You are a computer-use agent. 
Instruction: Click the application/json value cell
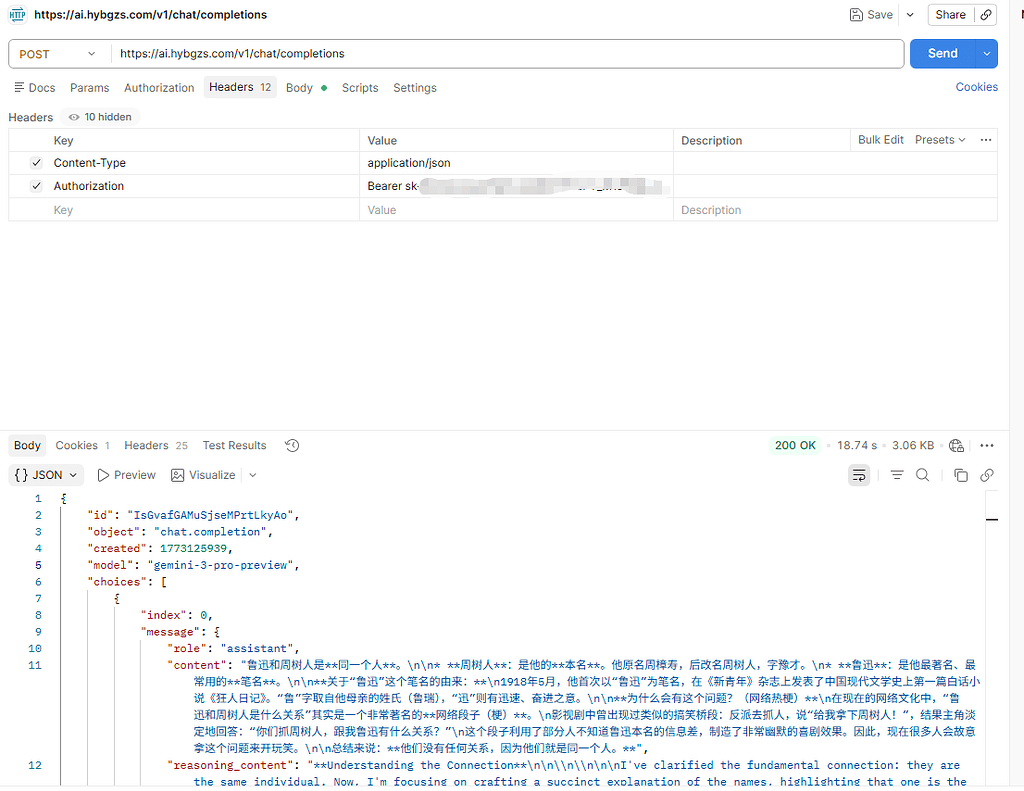click(x=516, y=163)
